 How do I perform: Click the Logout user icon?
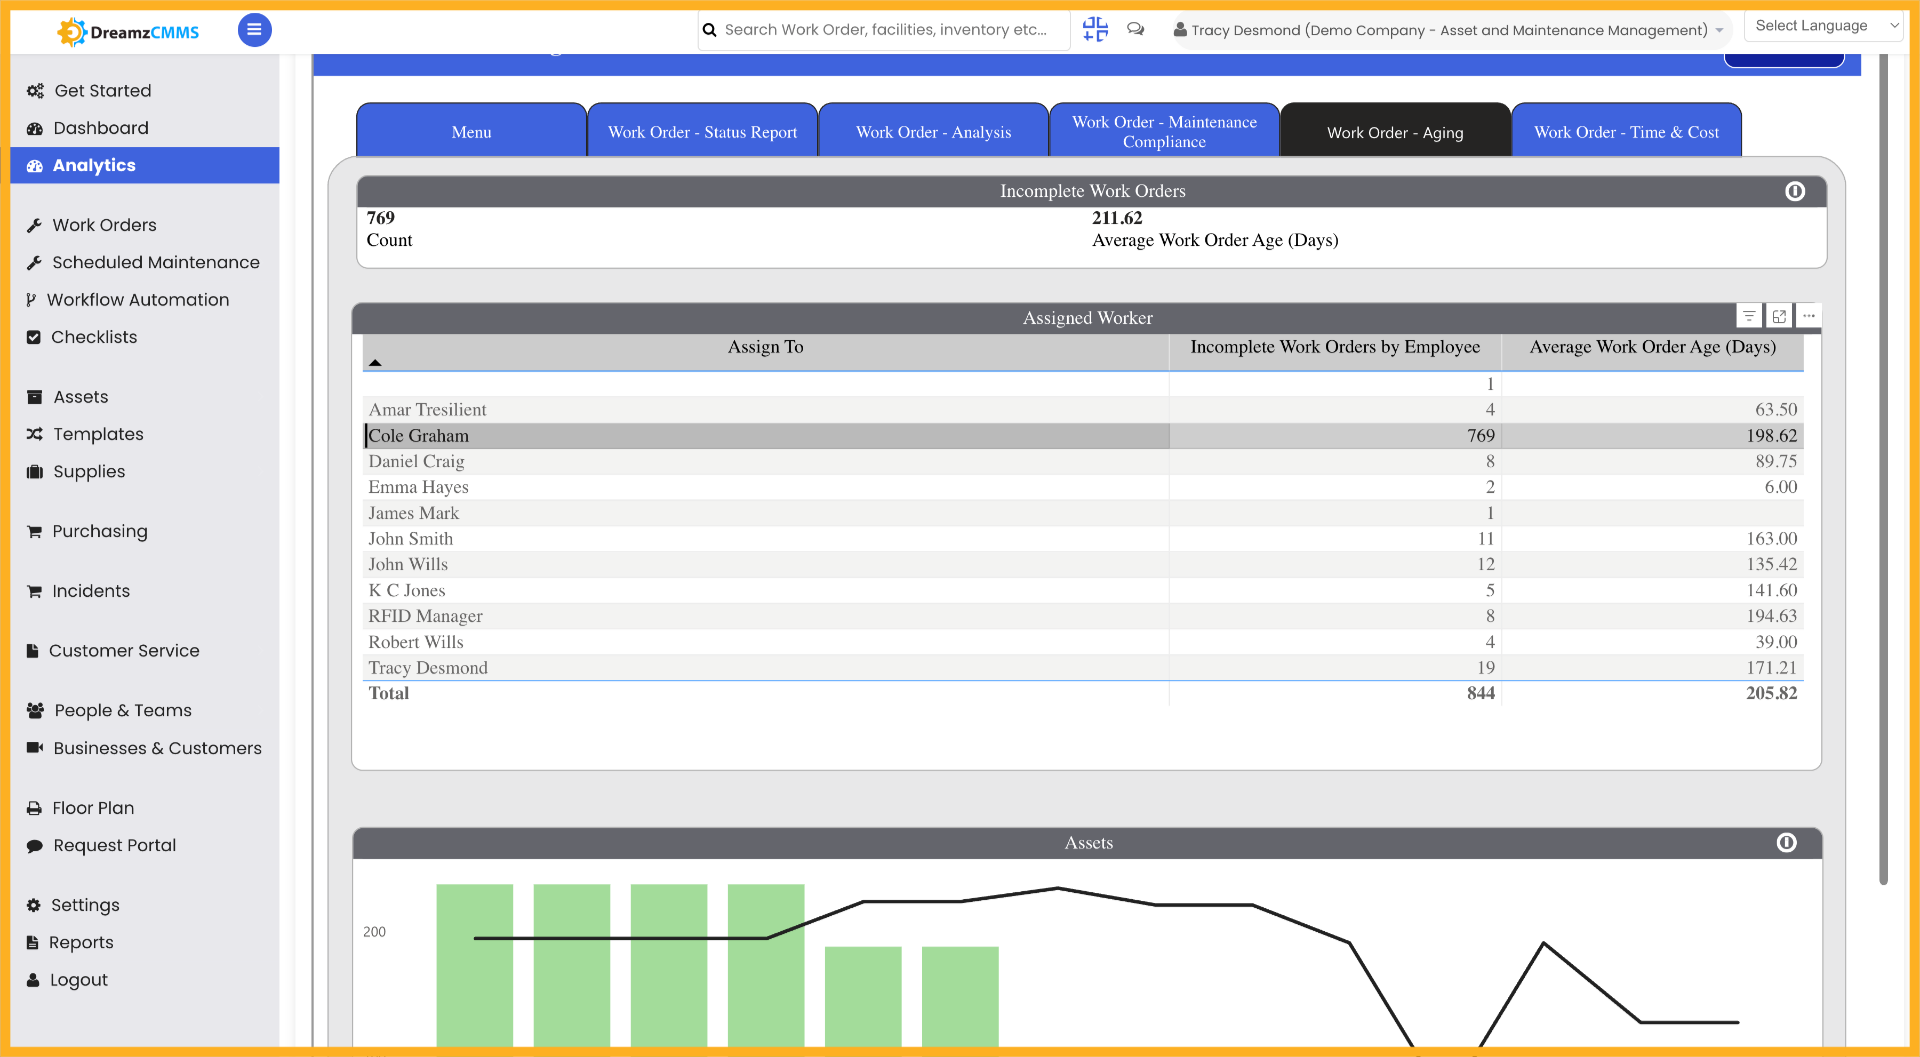[33, 980]
